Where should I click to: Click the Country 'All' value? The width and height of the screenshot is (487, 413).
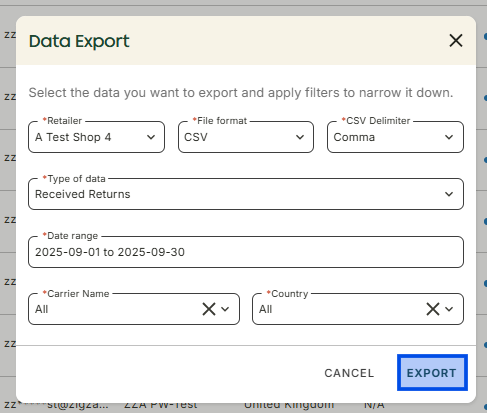pos(266,309)
